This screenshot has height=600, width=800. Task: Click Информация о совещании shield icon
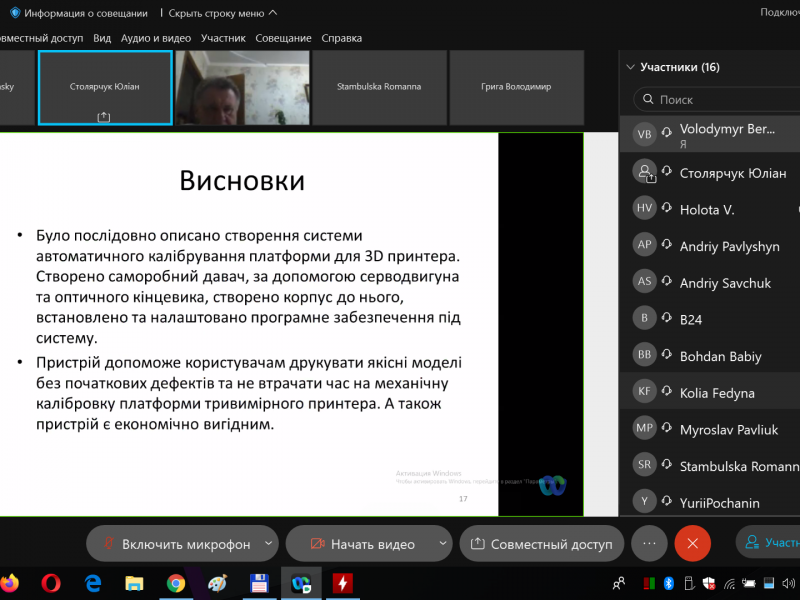click(15, 13)
